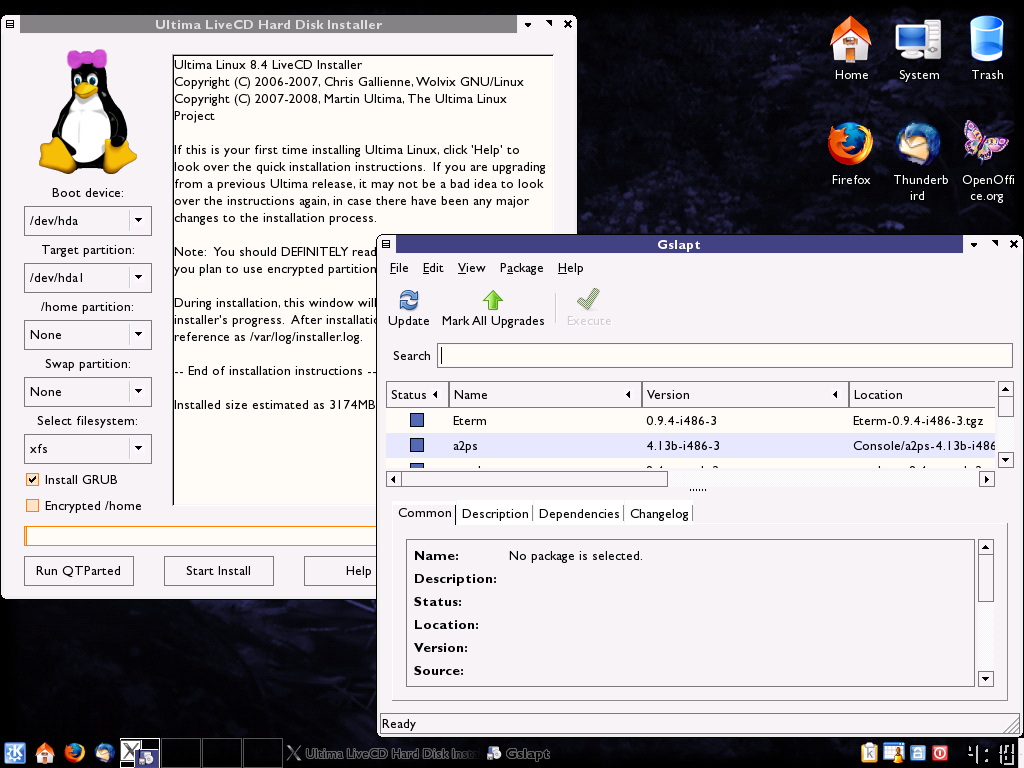Screen dimensions: 1024x768
Task: Open the Trash desktop icon
Action: coord(987,39)
